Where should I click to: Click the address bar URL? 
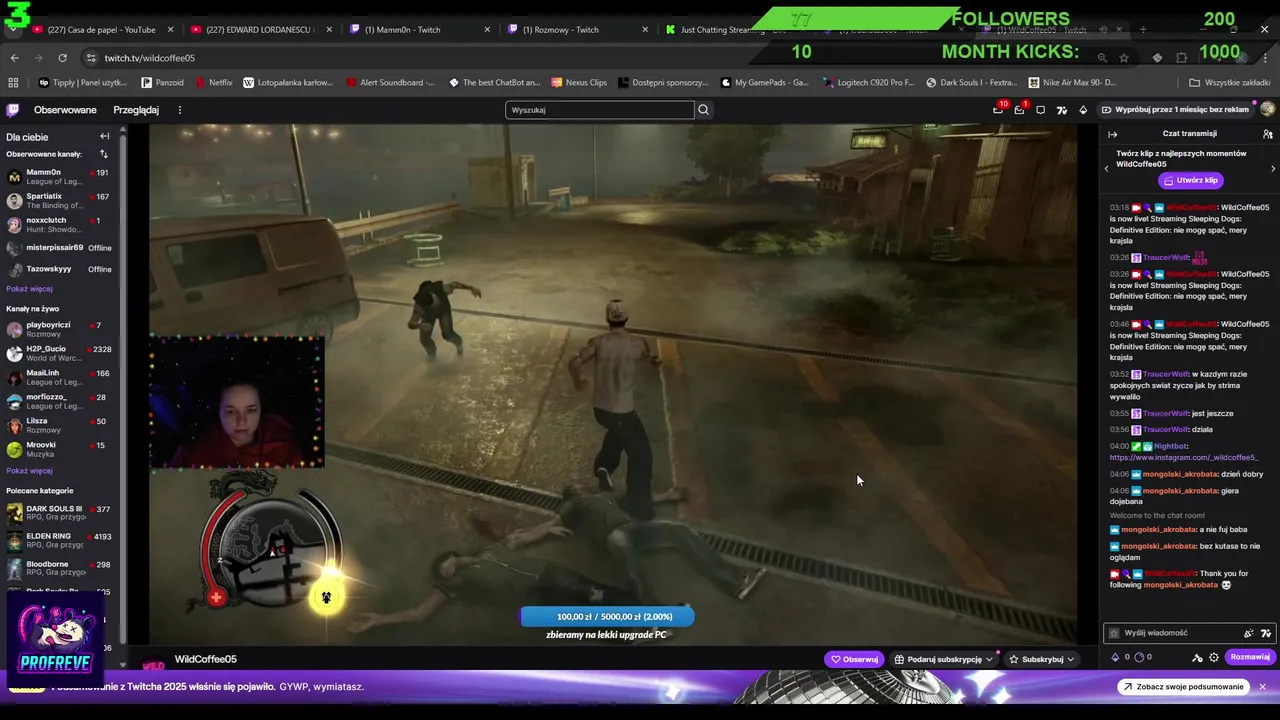click(150, 58)
